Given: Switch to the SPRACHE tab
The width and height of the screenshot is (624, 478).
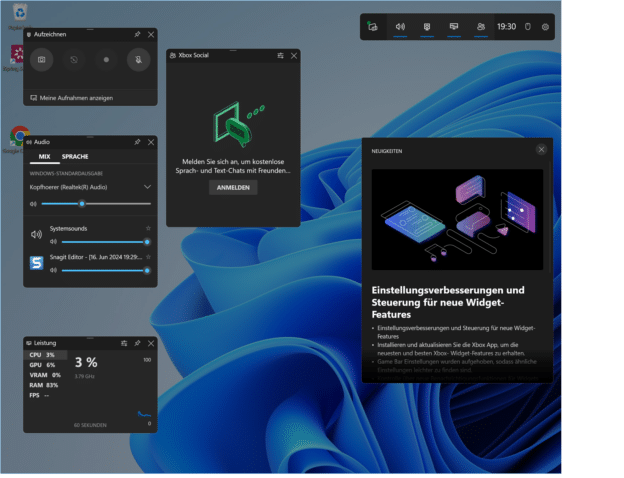Looking at the screenshot, I should 75,157.
